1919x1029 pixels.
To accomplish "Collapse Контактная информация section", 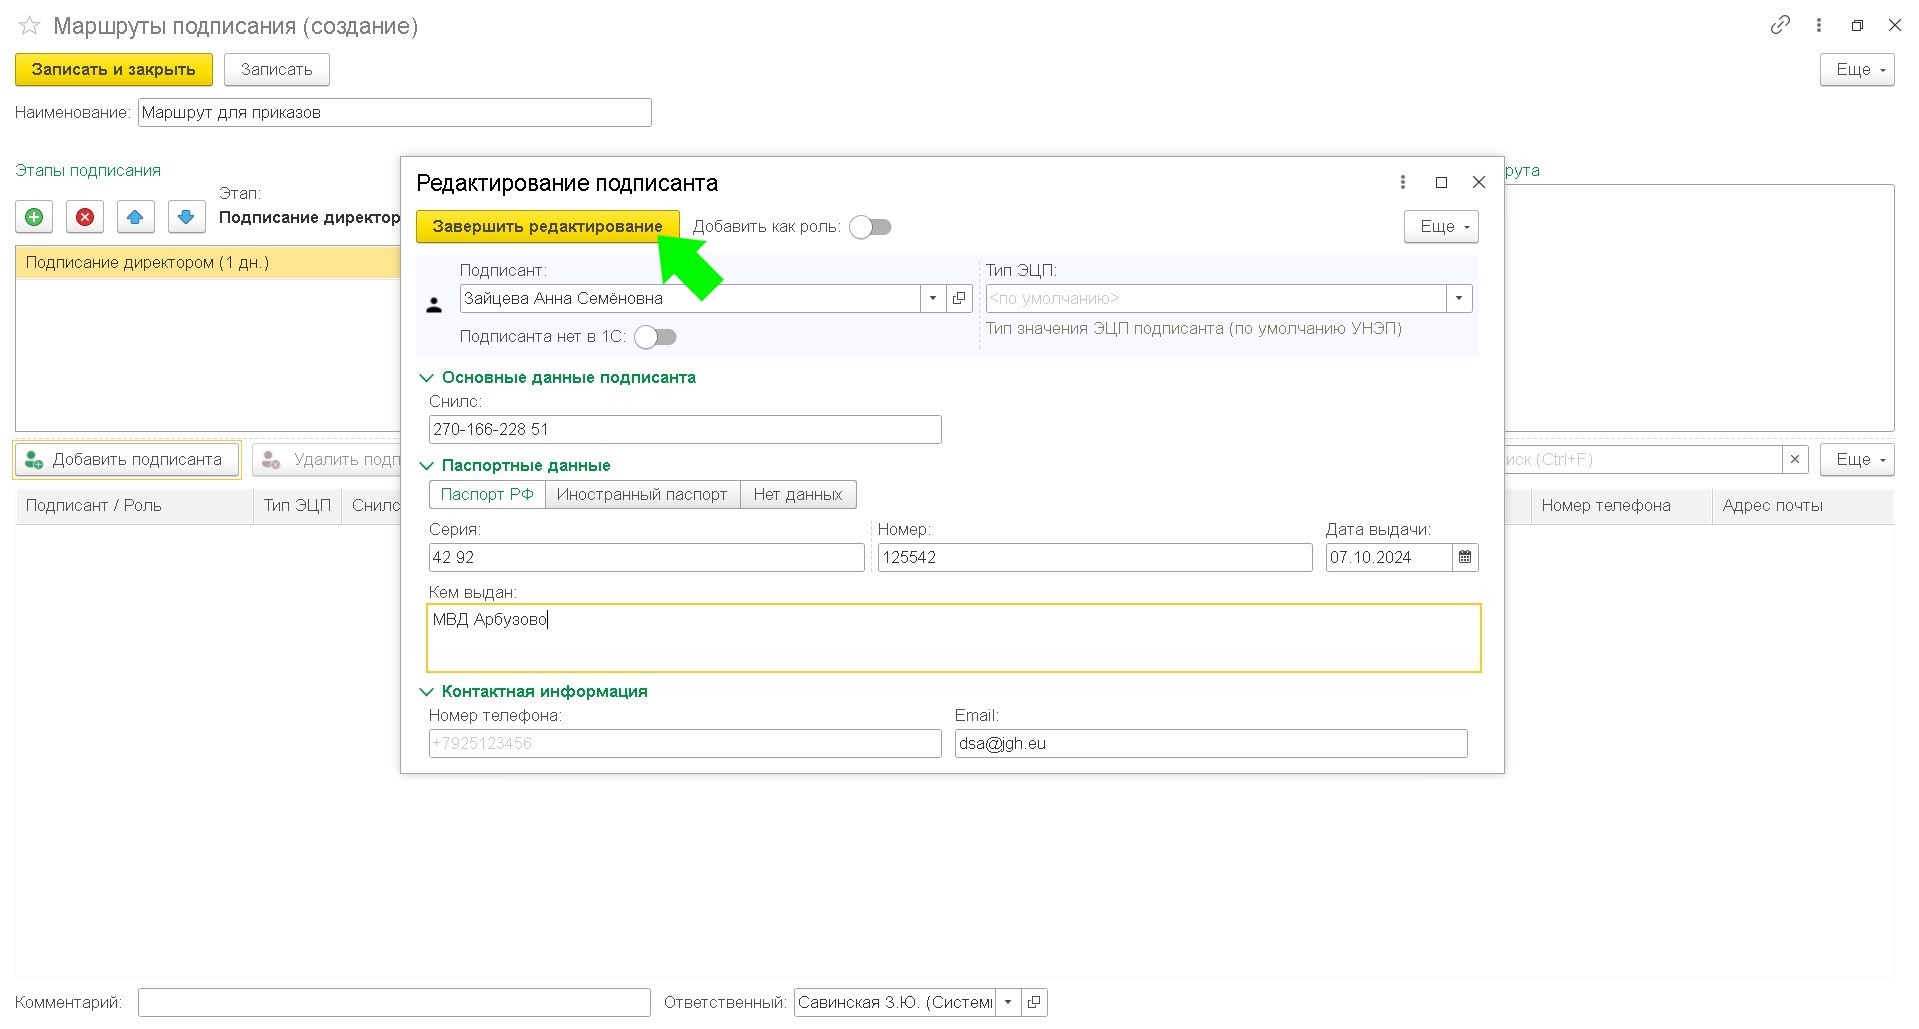I will 426,692.
